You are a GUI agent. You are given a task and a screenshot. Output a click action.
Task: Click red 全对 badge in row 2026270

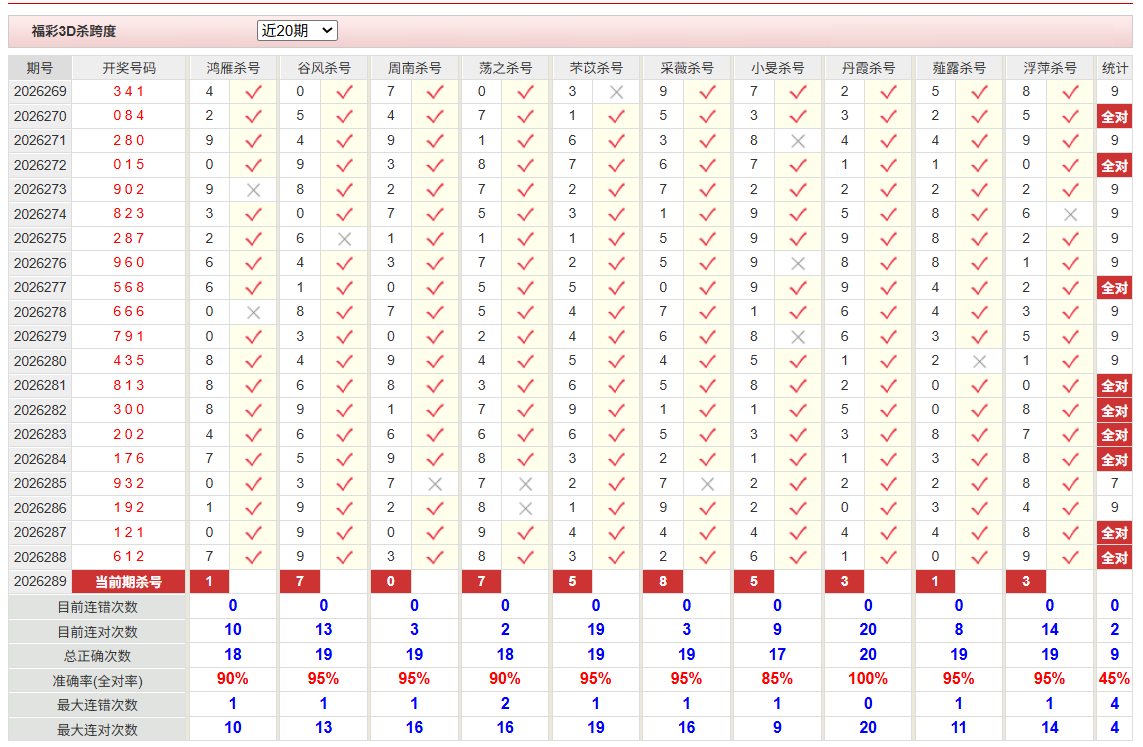1115,117
